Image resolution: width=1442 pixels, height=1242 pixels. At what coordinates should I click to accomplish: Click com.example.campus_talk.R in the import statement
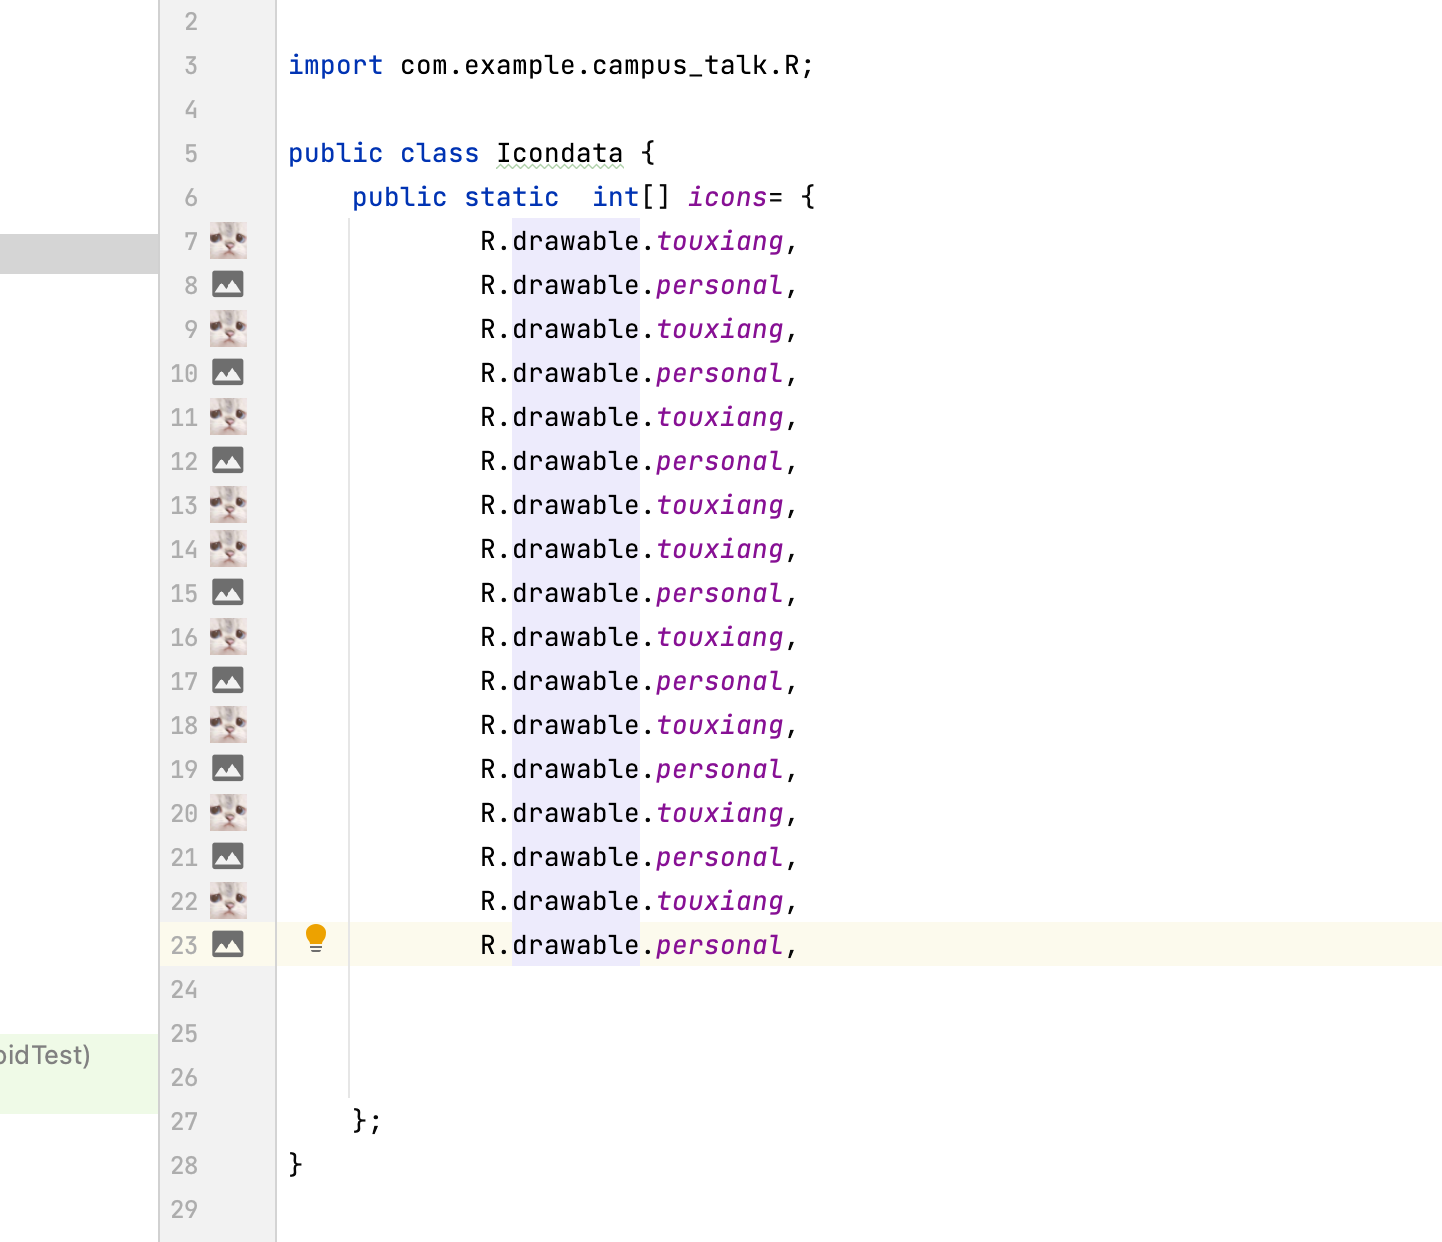pos(600,66)
